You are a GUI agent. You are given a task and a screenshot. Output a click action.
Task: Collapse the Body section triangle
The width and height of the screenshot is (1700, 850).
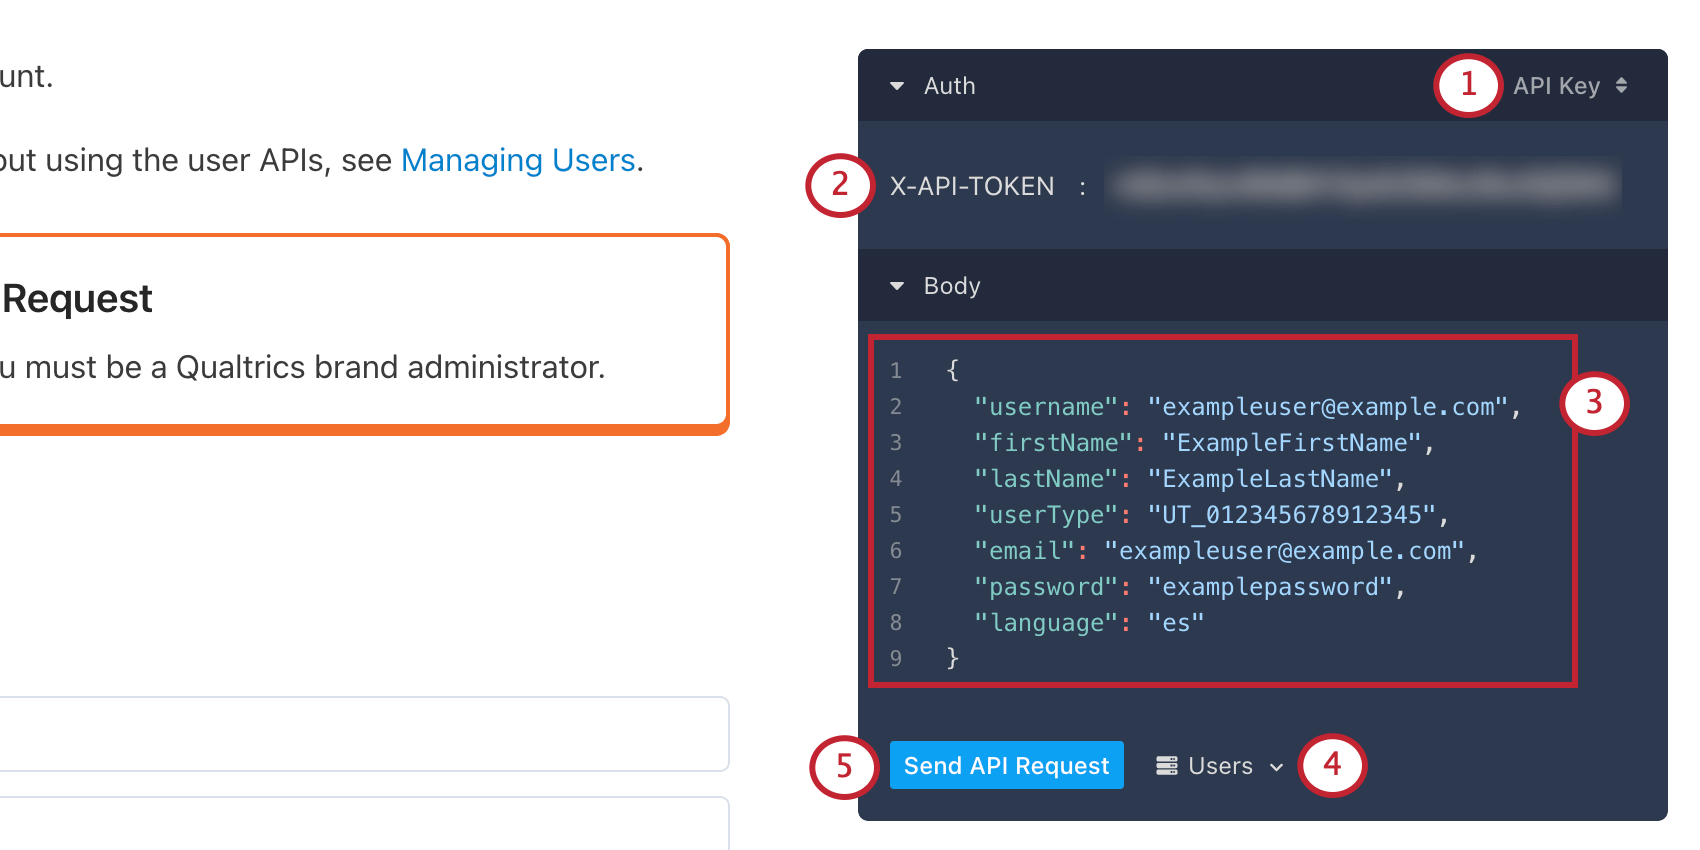tap(897, 286)
